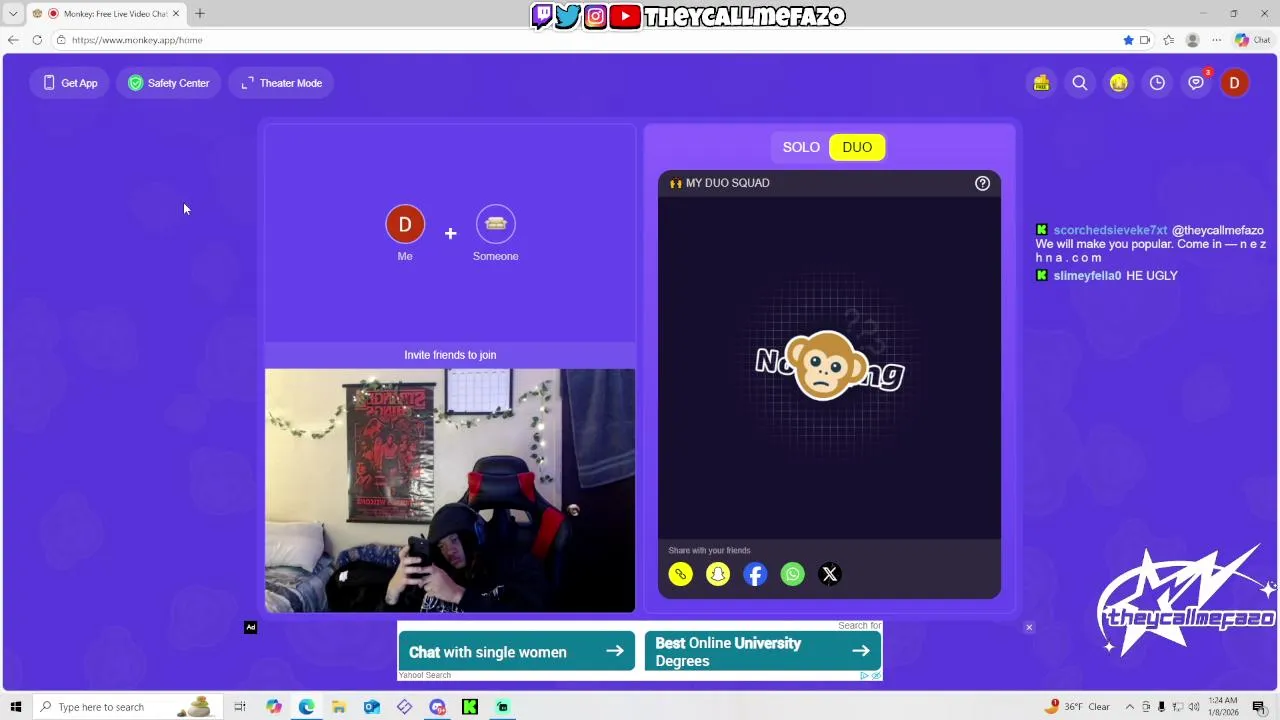
Task: Toggle the favorite star in address bar
Action: [1128, 40]
